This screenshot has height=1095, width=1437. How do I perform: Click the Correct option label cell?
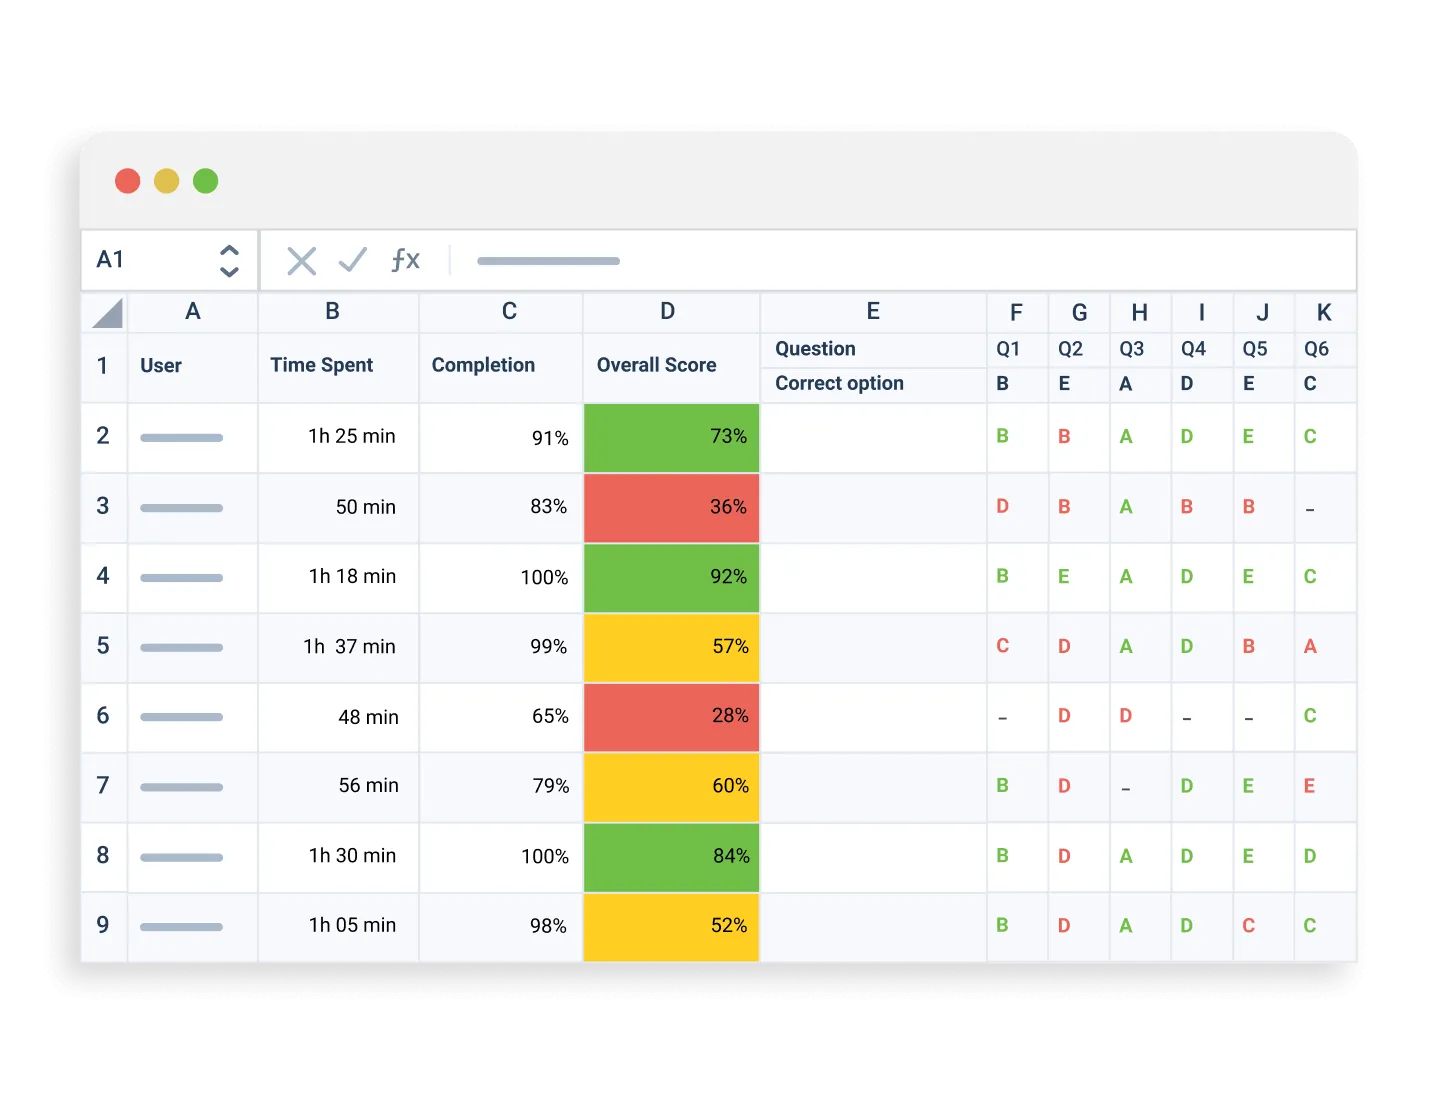(839, 383)
